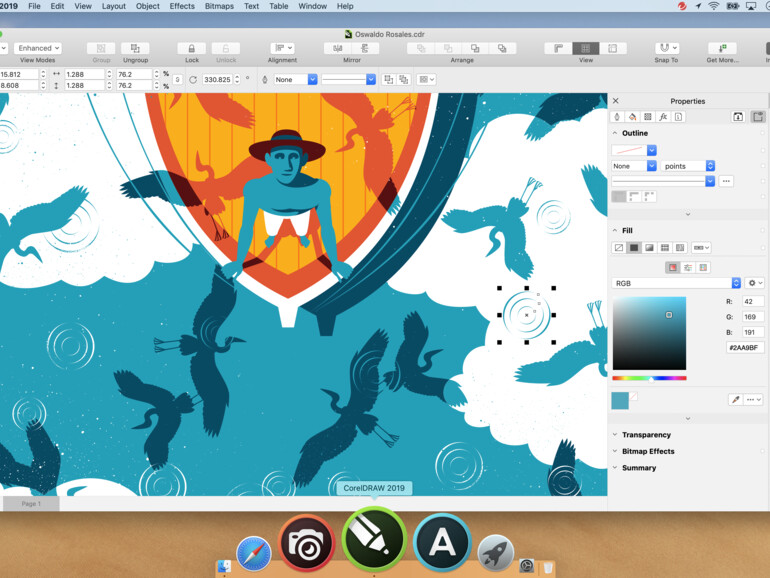The height and width of the screenshot is (578, 770).
Task: Expand the Bitmap Effects section
Action: (x=615, y=451)
